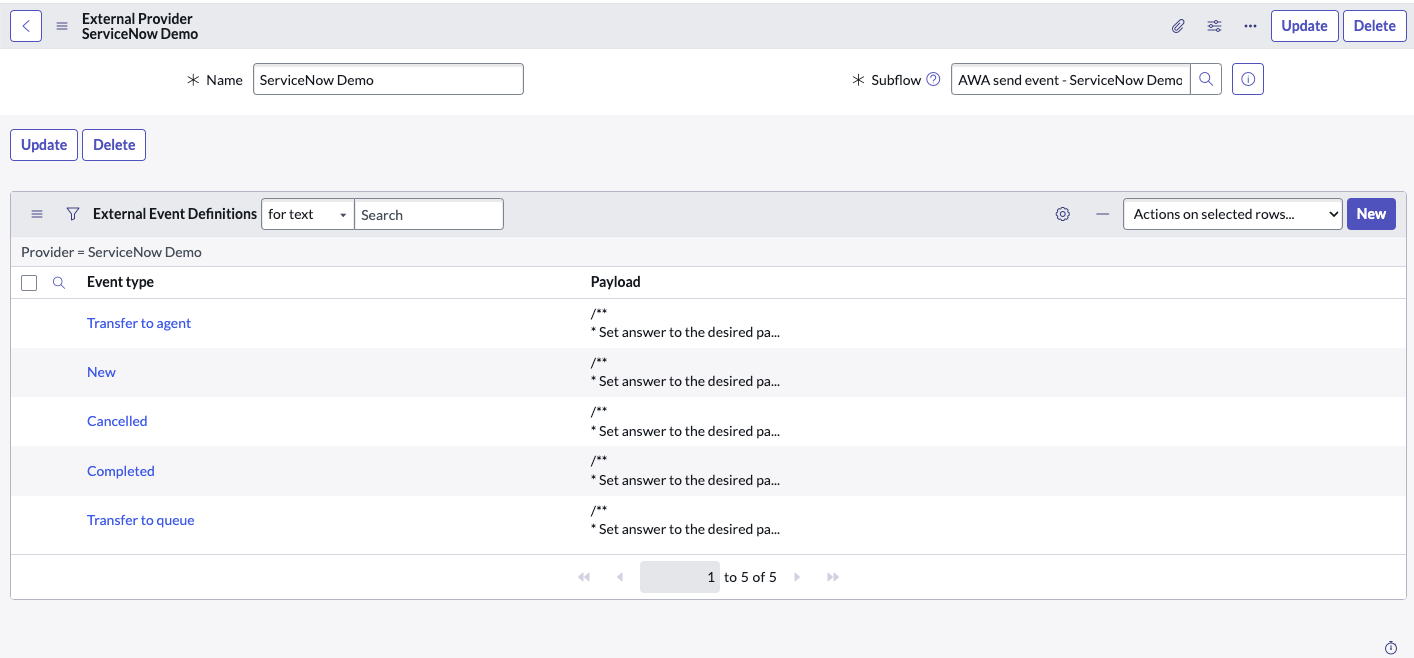Open more options ellipsis in header
This screenshot has height=658, width=1414.
point(1250,26)
